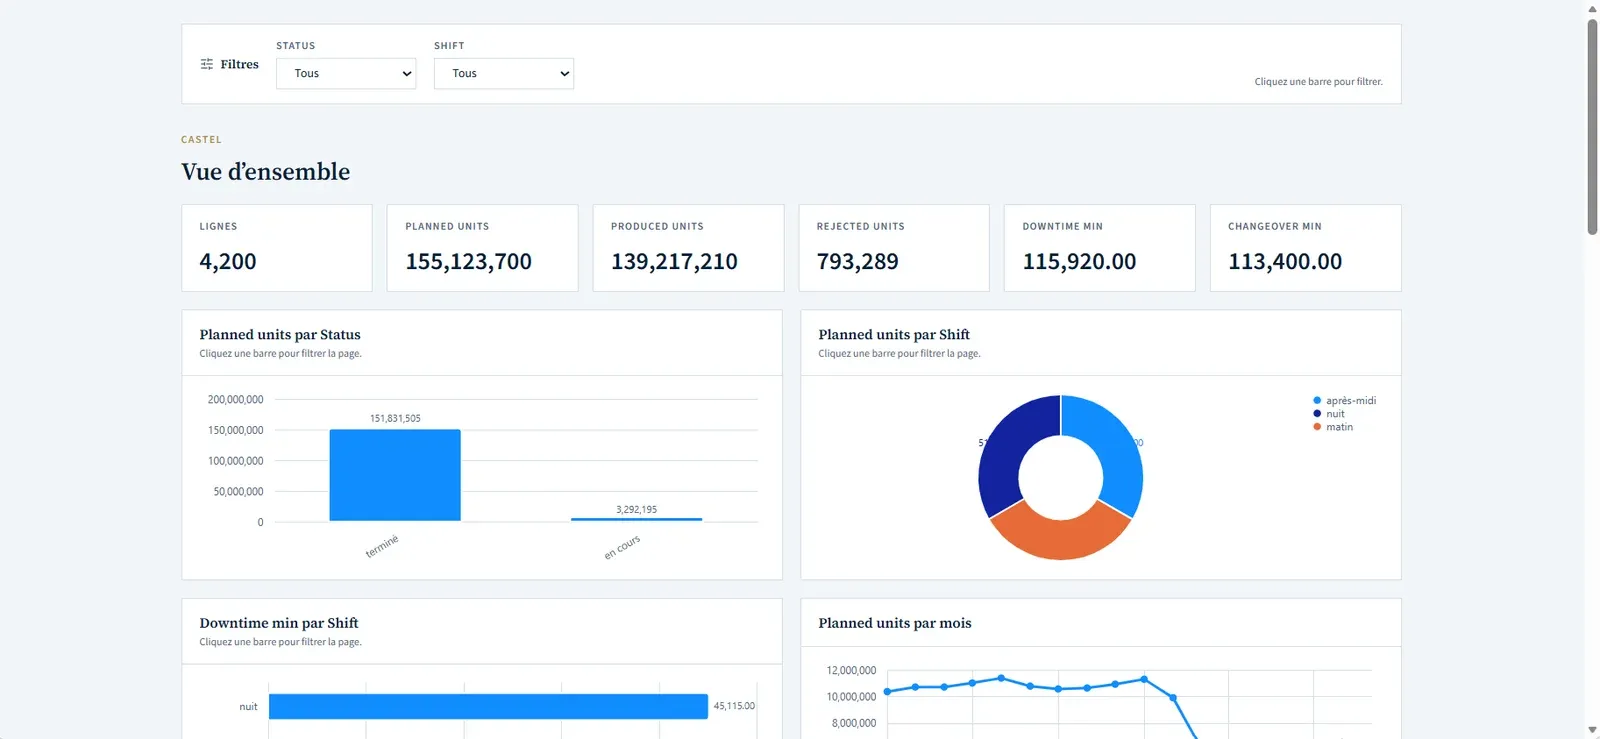Click the Changeover Min value 113,400.00
The image size is (1600, 739).
(1285, 261)
